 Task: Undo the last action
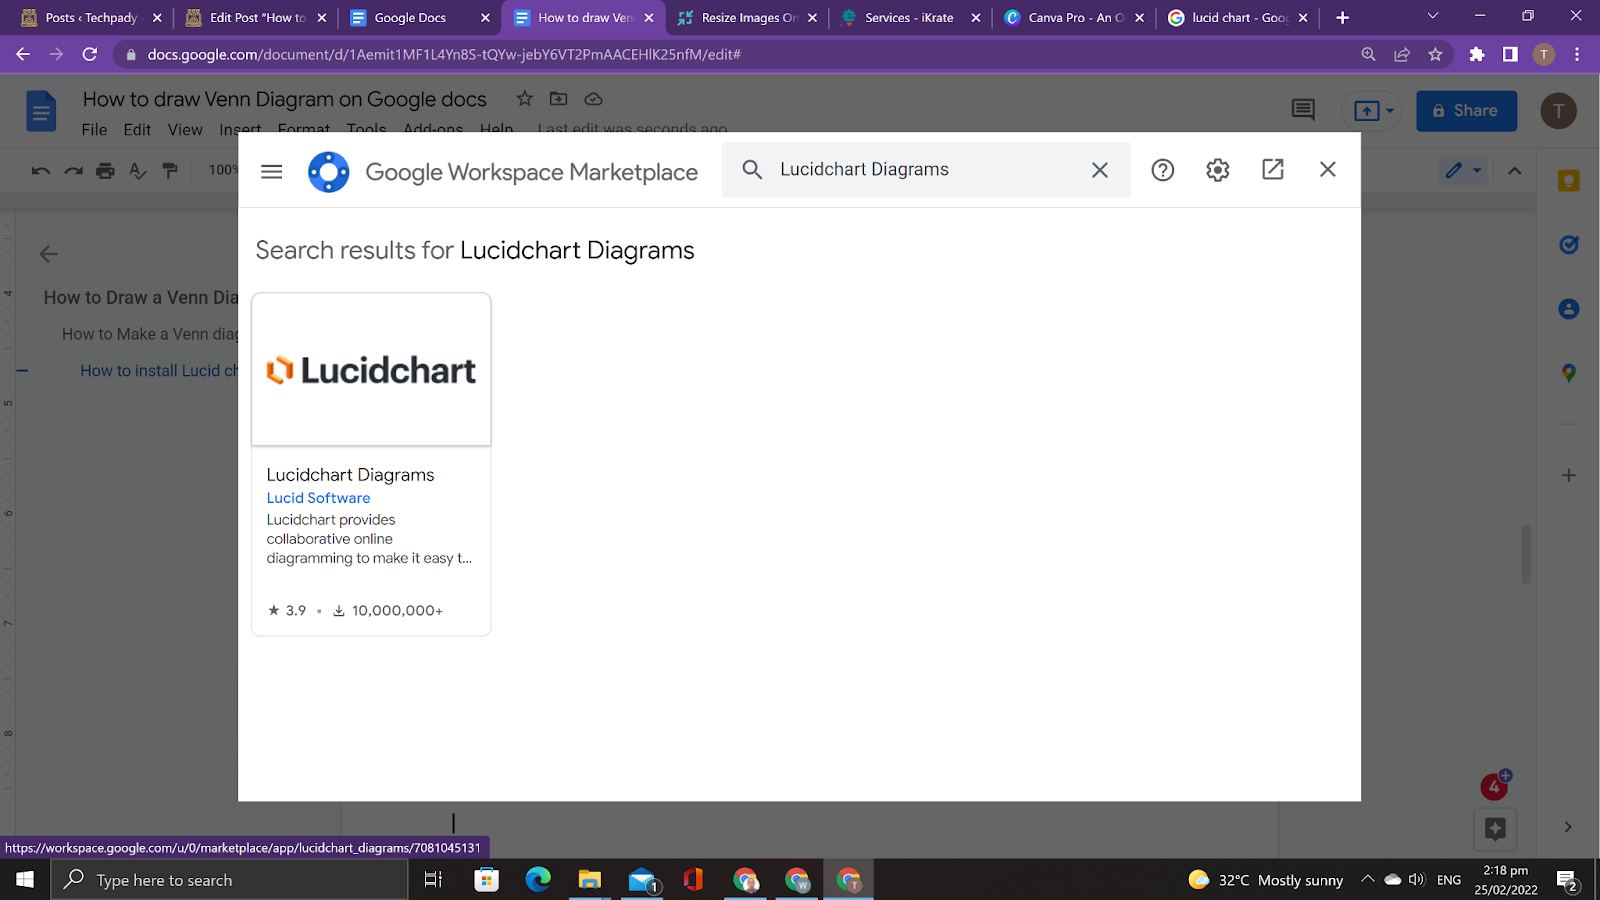click(41, 171)
